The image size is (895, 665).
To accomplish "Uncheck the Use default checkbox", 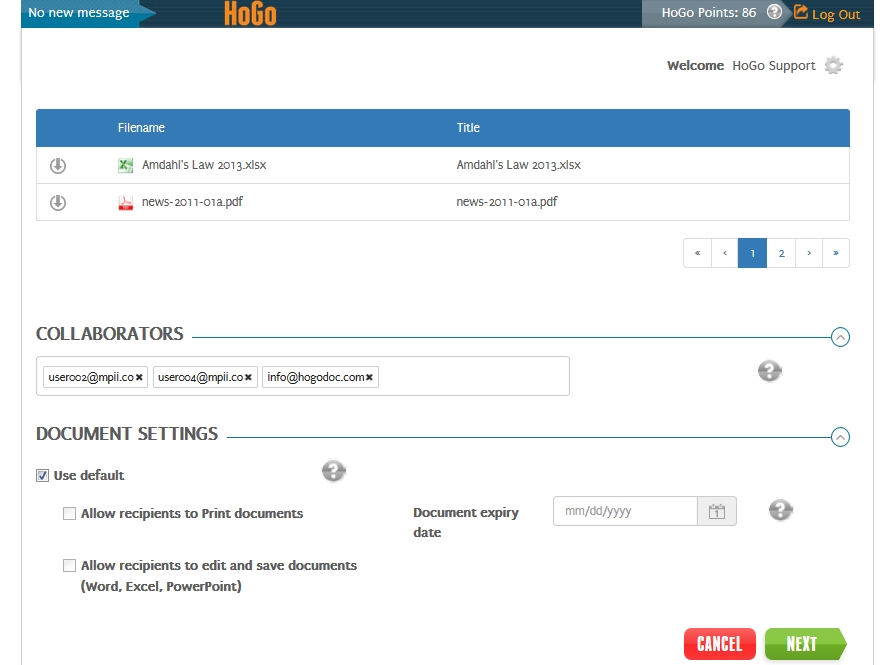I will pyautogui.click(x=43, y=476).
